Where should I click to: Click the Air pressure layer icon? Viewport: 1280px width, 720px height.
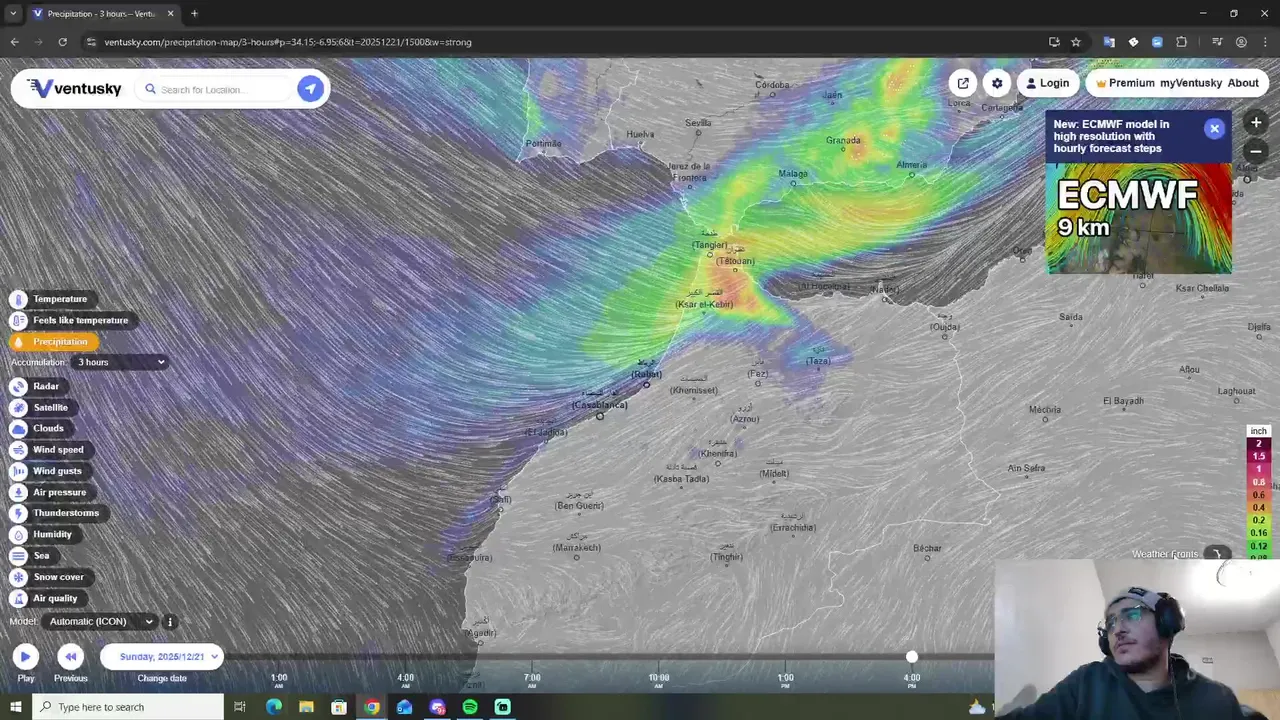[x=18, y=492]
